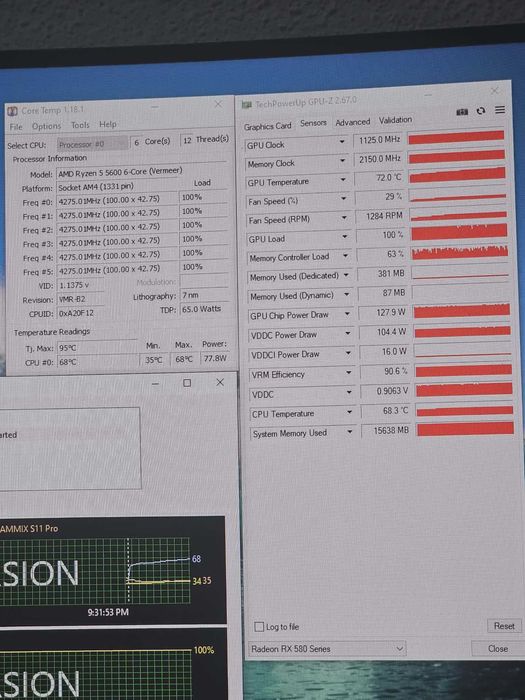Screen dimensions: 525x700
Task: Switch to the Validation tab
Action: click(x=395, y=120)
